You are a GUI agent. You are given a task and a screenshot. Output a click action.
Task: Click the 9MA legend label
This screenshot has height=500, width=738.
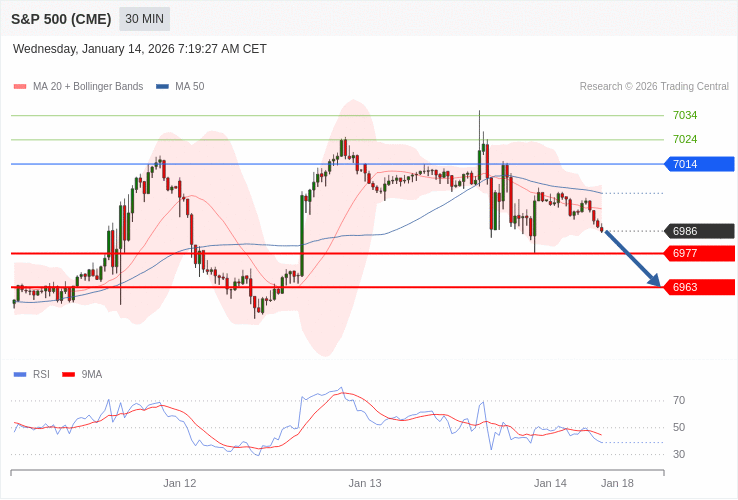pyautogui.click(x=92, y=375)
